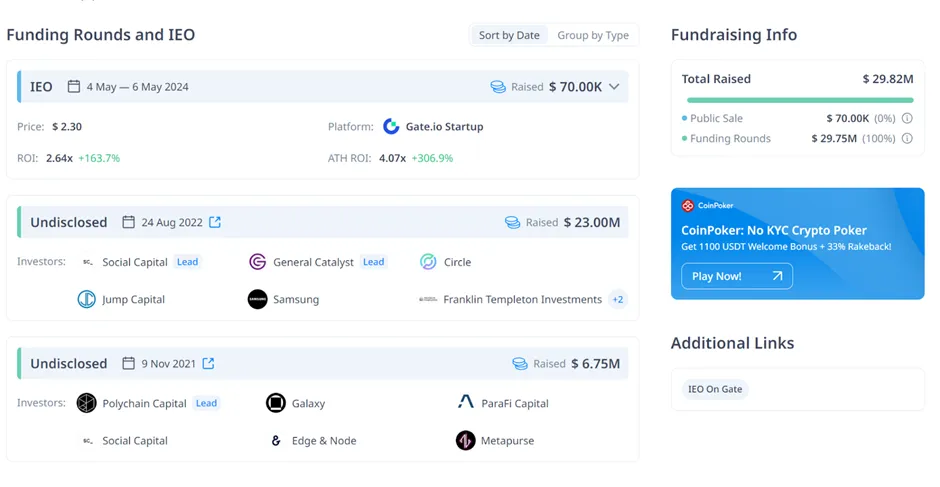The image size is (940, 487).
Task: Open Social Capital name in 2022 round
Action: (135, 262)
